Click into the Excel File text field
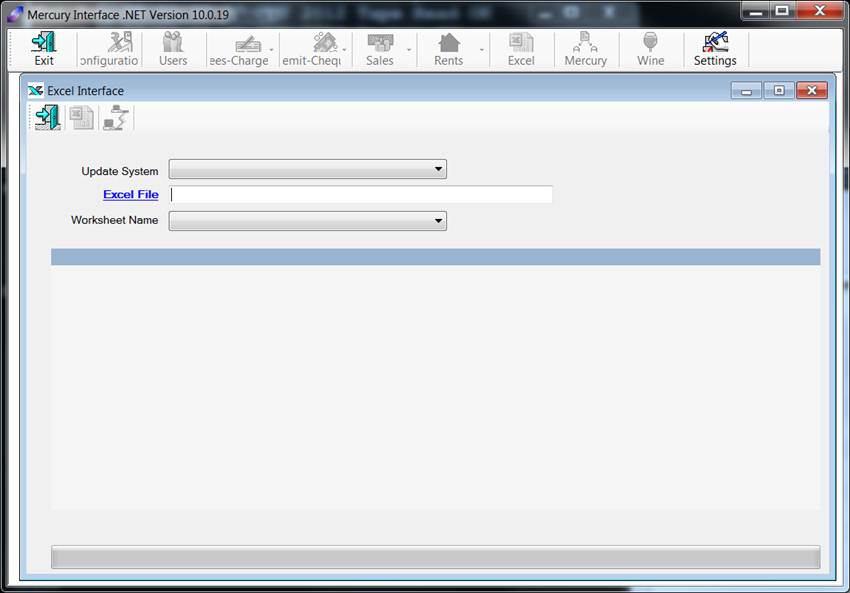Screen dimensions: 850x593 point(361,195)
